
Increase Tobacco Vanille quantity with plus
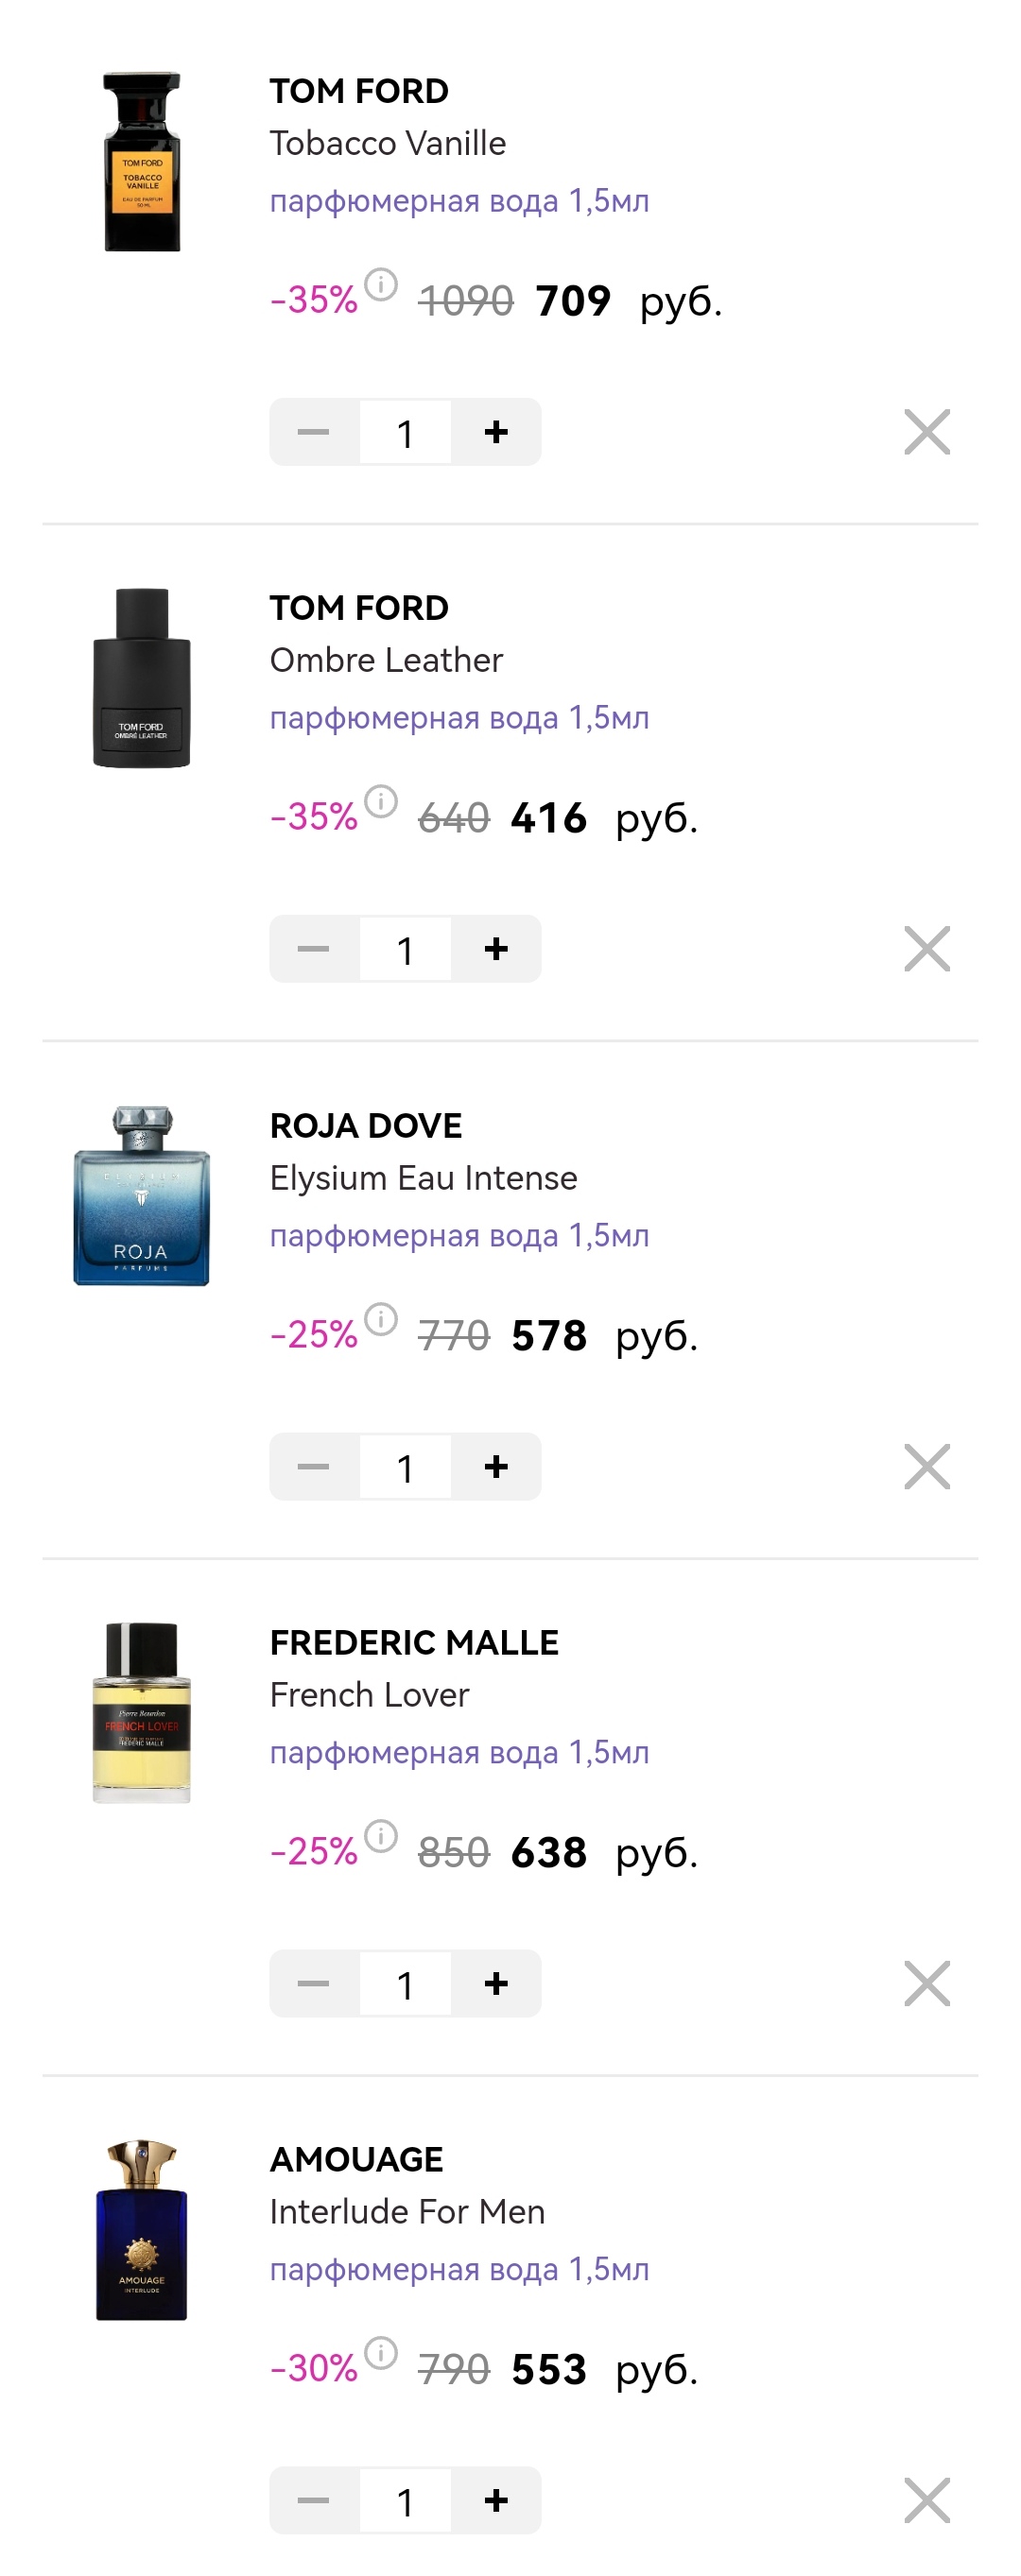pyautogui.click(x=496, y=432)
